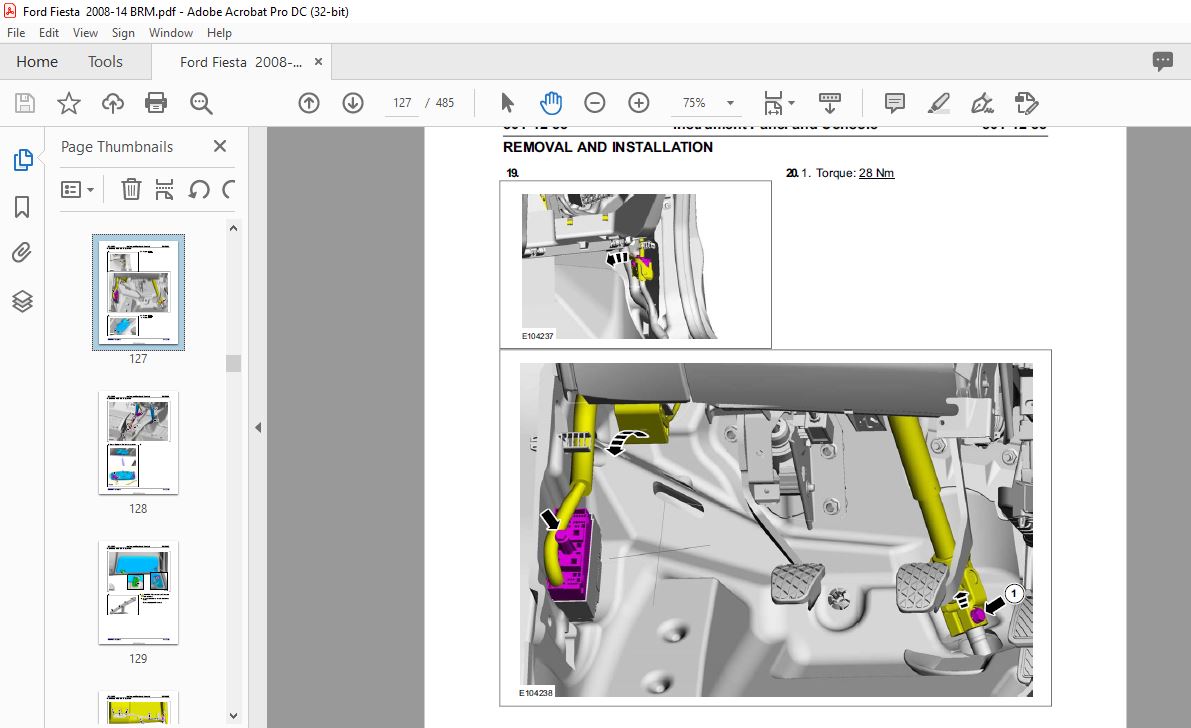Open the Bookmarks panel icon
1191x728 pixels.
pos(22,207)
